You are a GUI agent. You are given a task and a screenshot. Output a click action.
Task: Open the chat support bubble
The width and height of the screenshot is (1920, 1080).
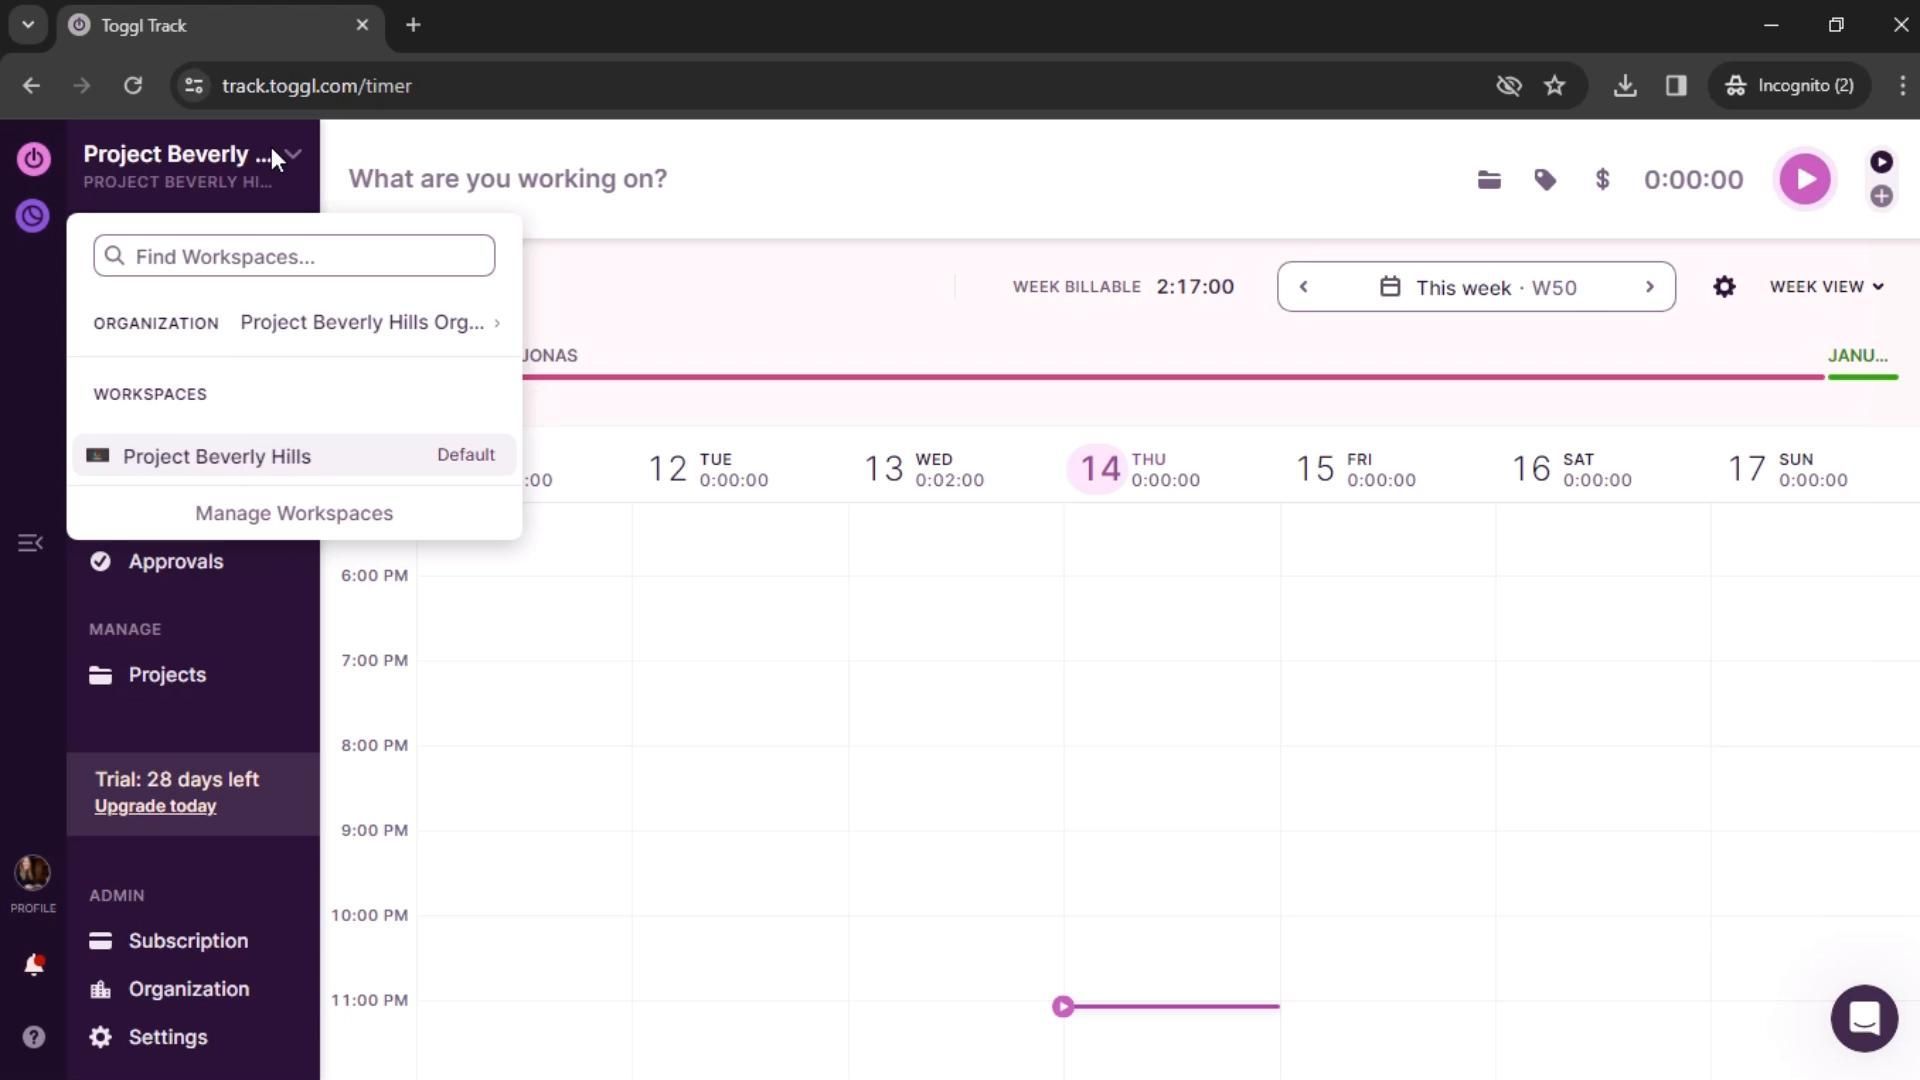(1864, 1019)
